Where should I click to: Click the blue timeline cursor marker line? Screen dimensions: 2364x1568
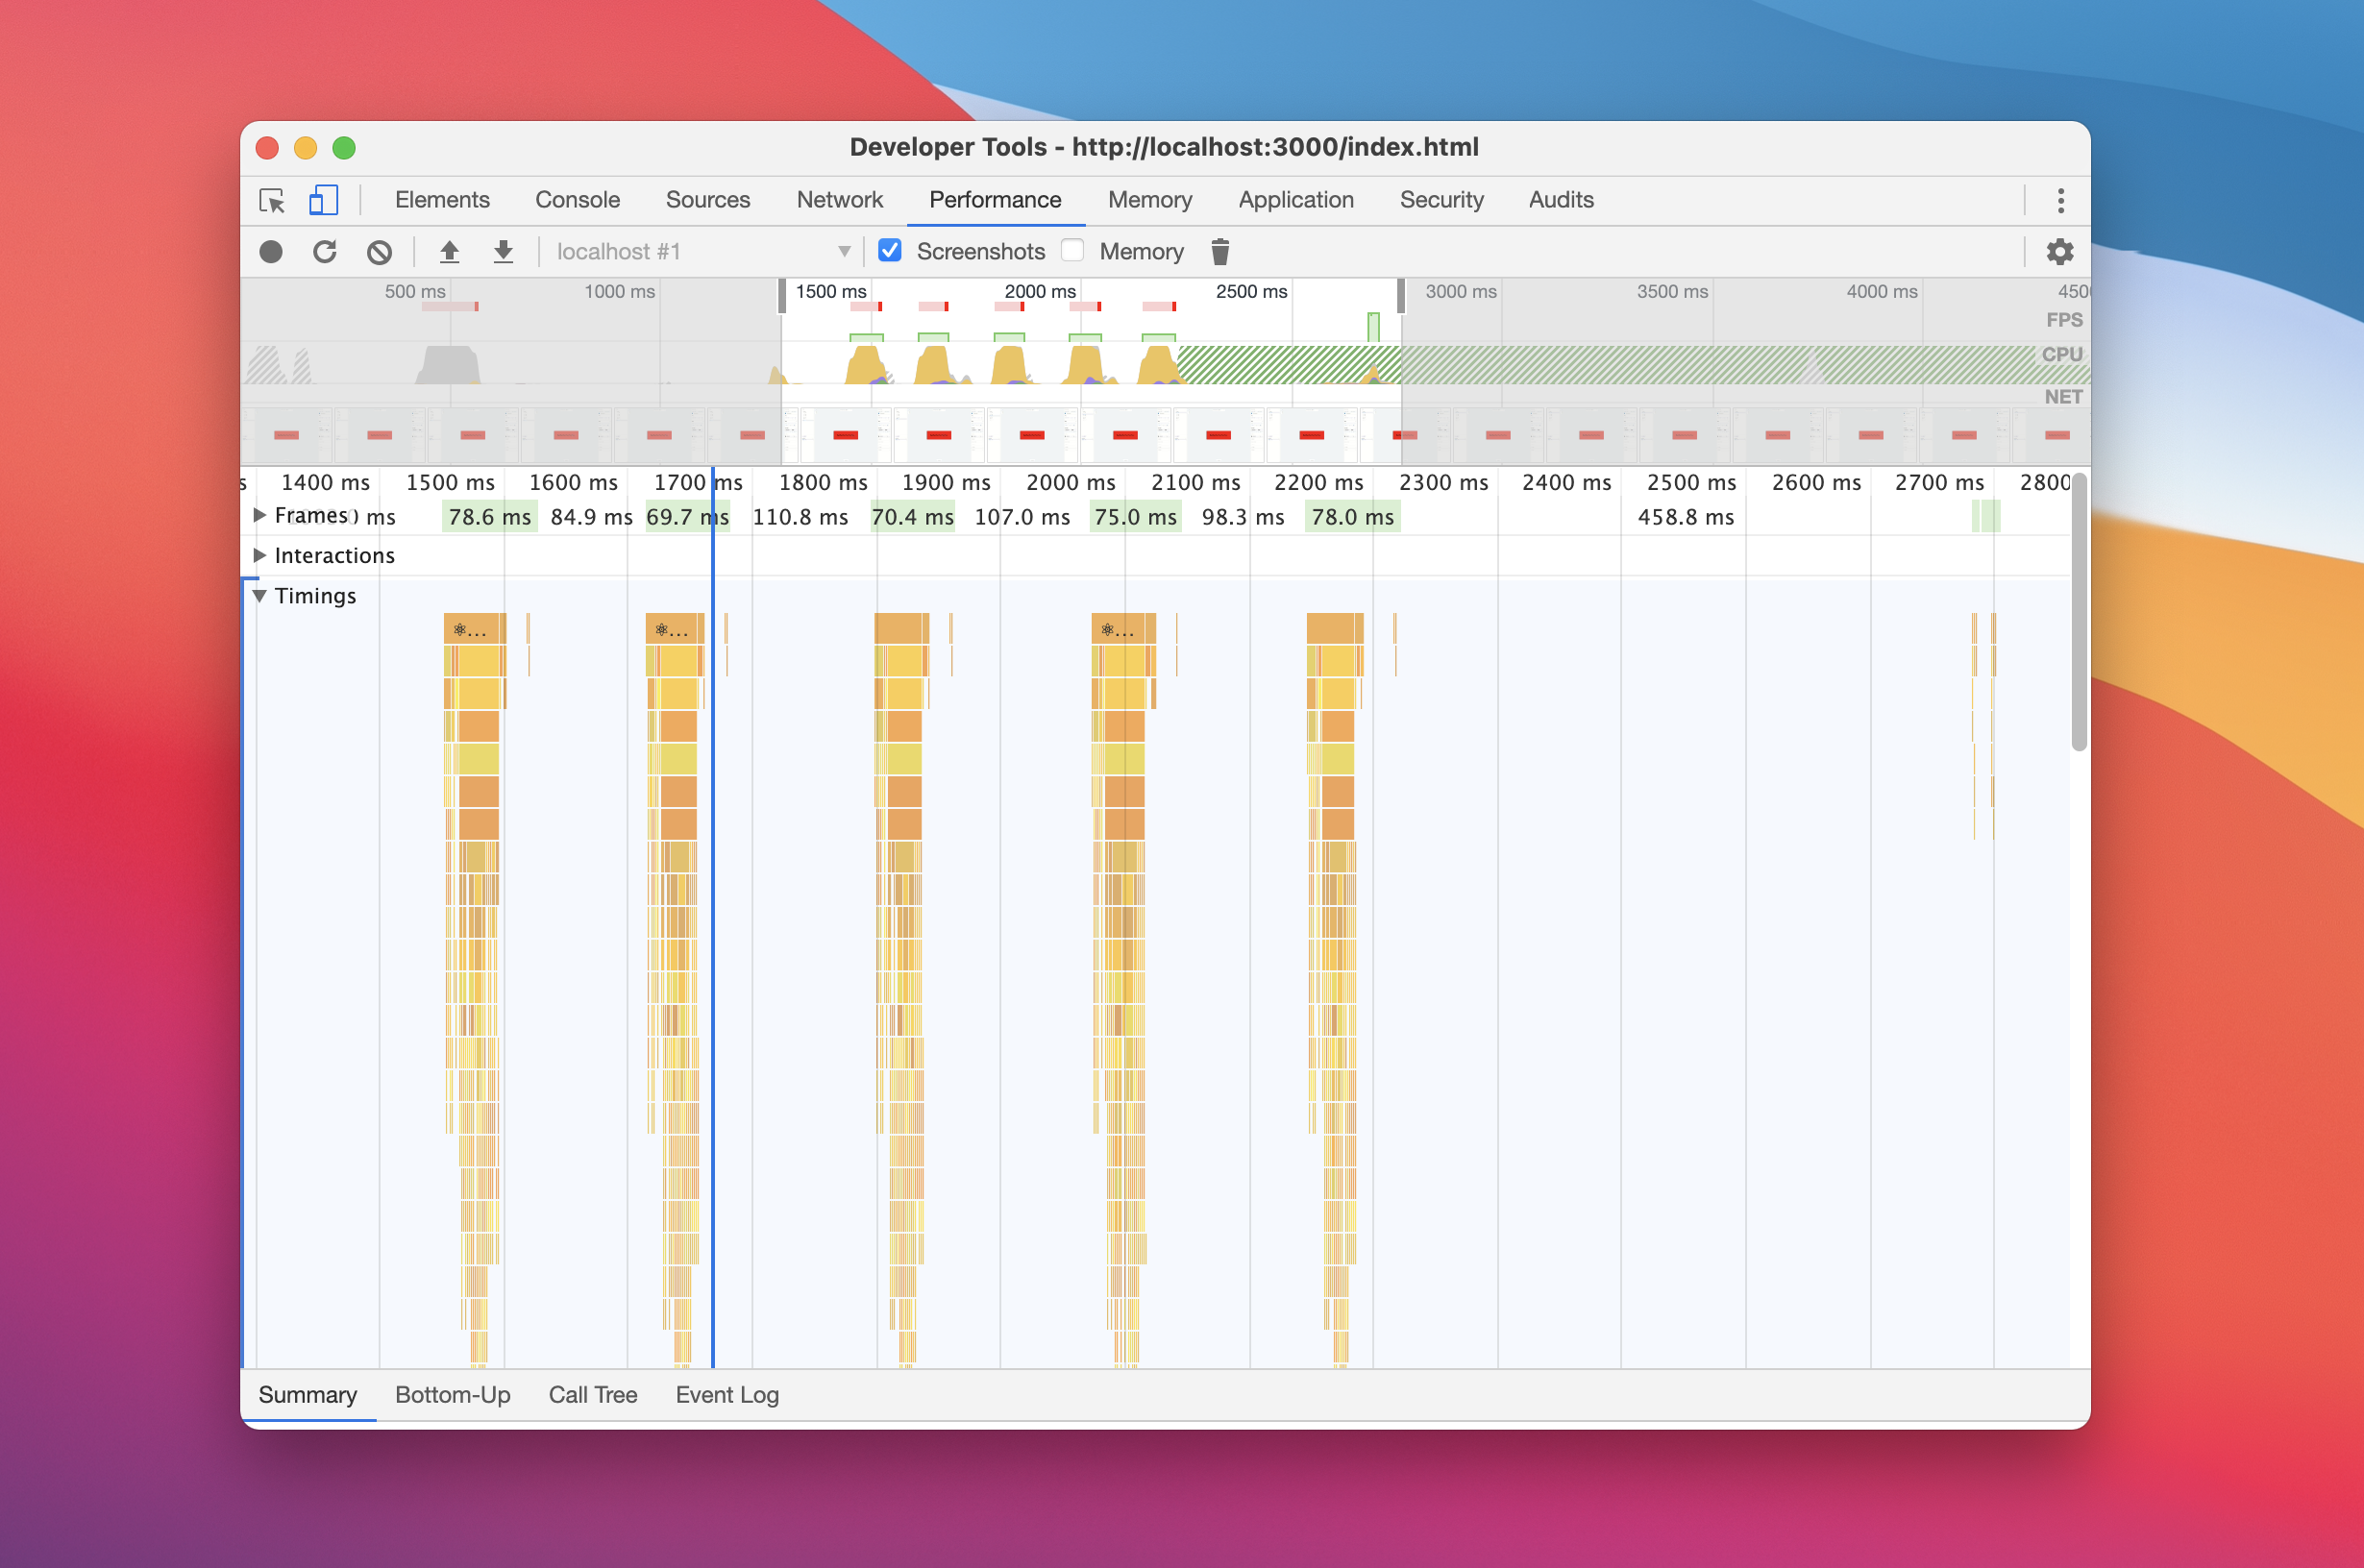713,917
